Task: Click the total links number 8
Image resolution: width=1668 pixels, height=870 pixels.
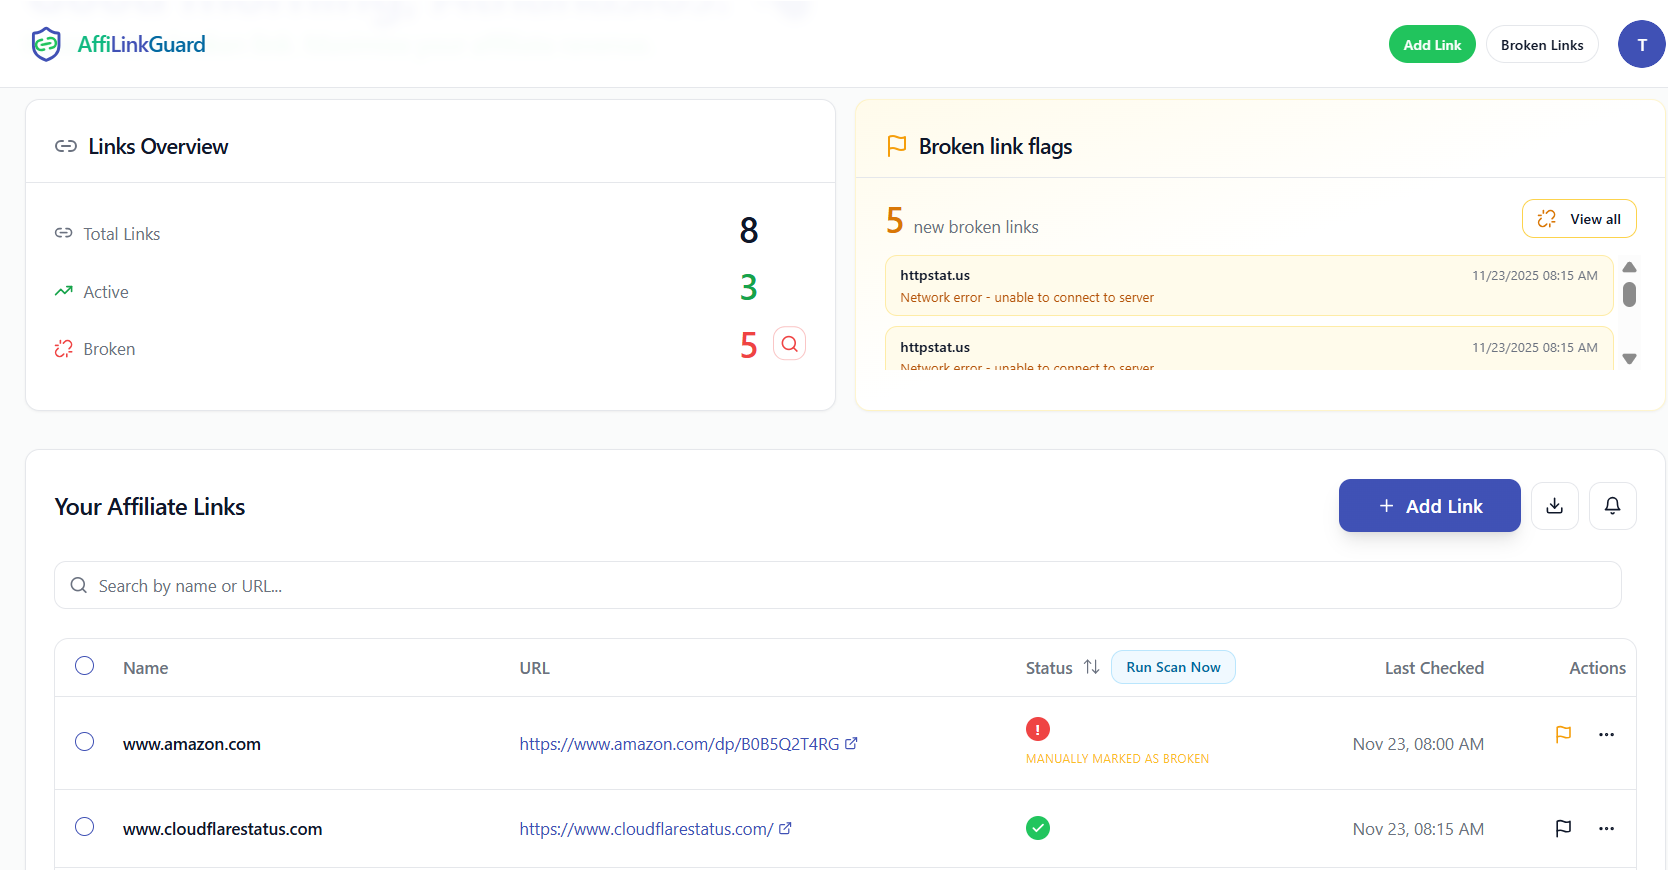Action: (749, 230)
